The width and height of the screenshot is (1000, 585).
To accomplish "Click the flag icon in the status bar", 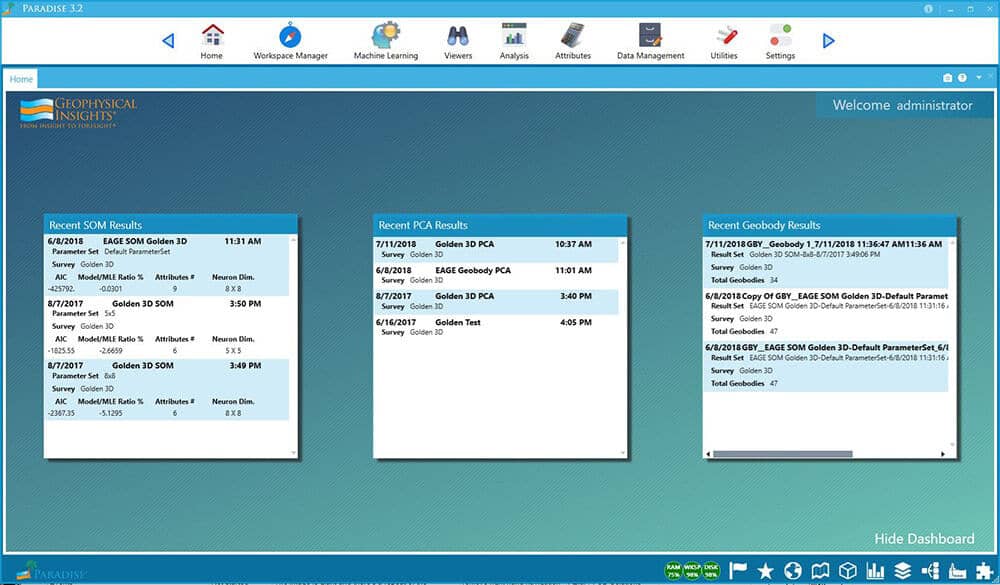I will point(738,570).
